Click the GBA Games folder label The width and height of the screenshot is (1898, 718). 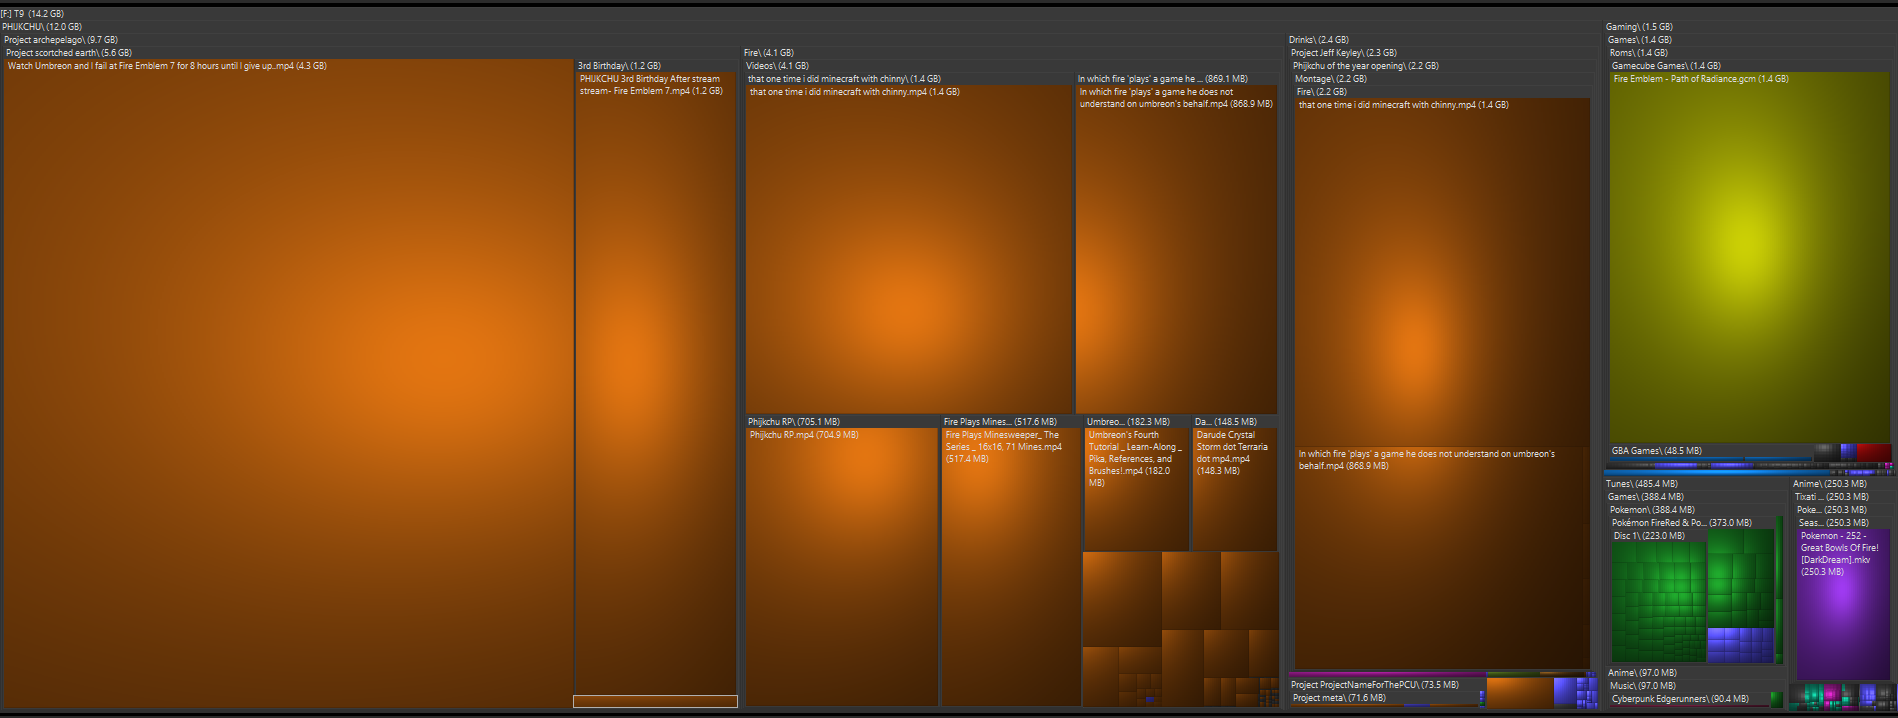(1656, 451)
